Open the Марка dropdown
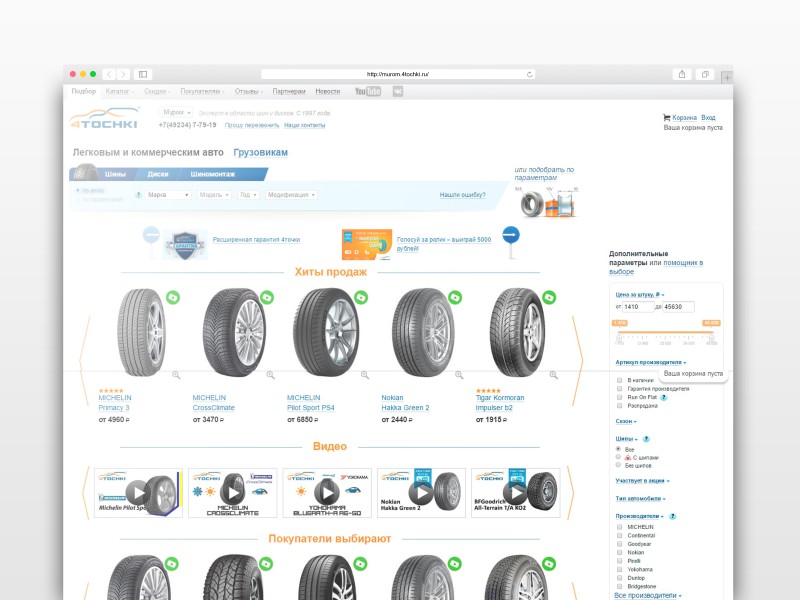 [168, 195]
